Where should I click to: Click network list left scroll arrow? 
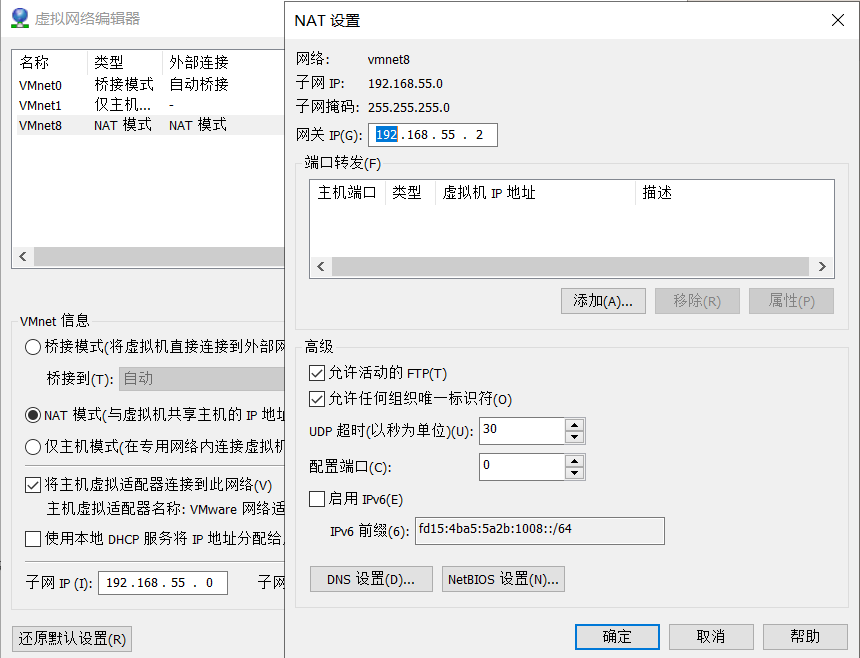(23, 257)
